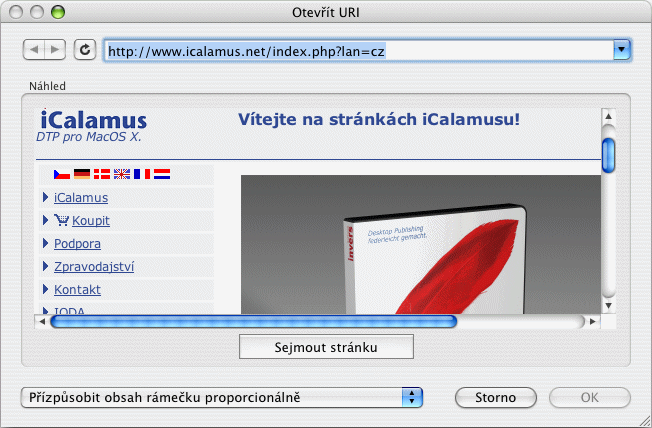Expand the triangle next to Kontakt
Viewport: 652px width, 428px height.
(45, 289)
